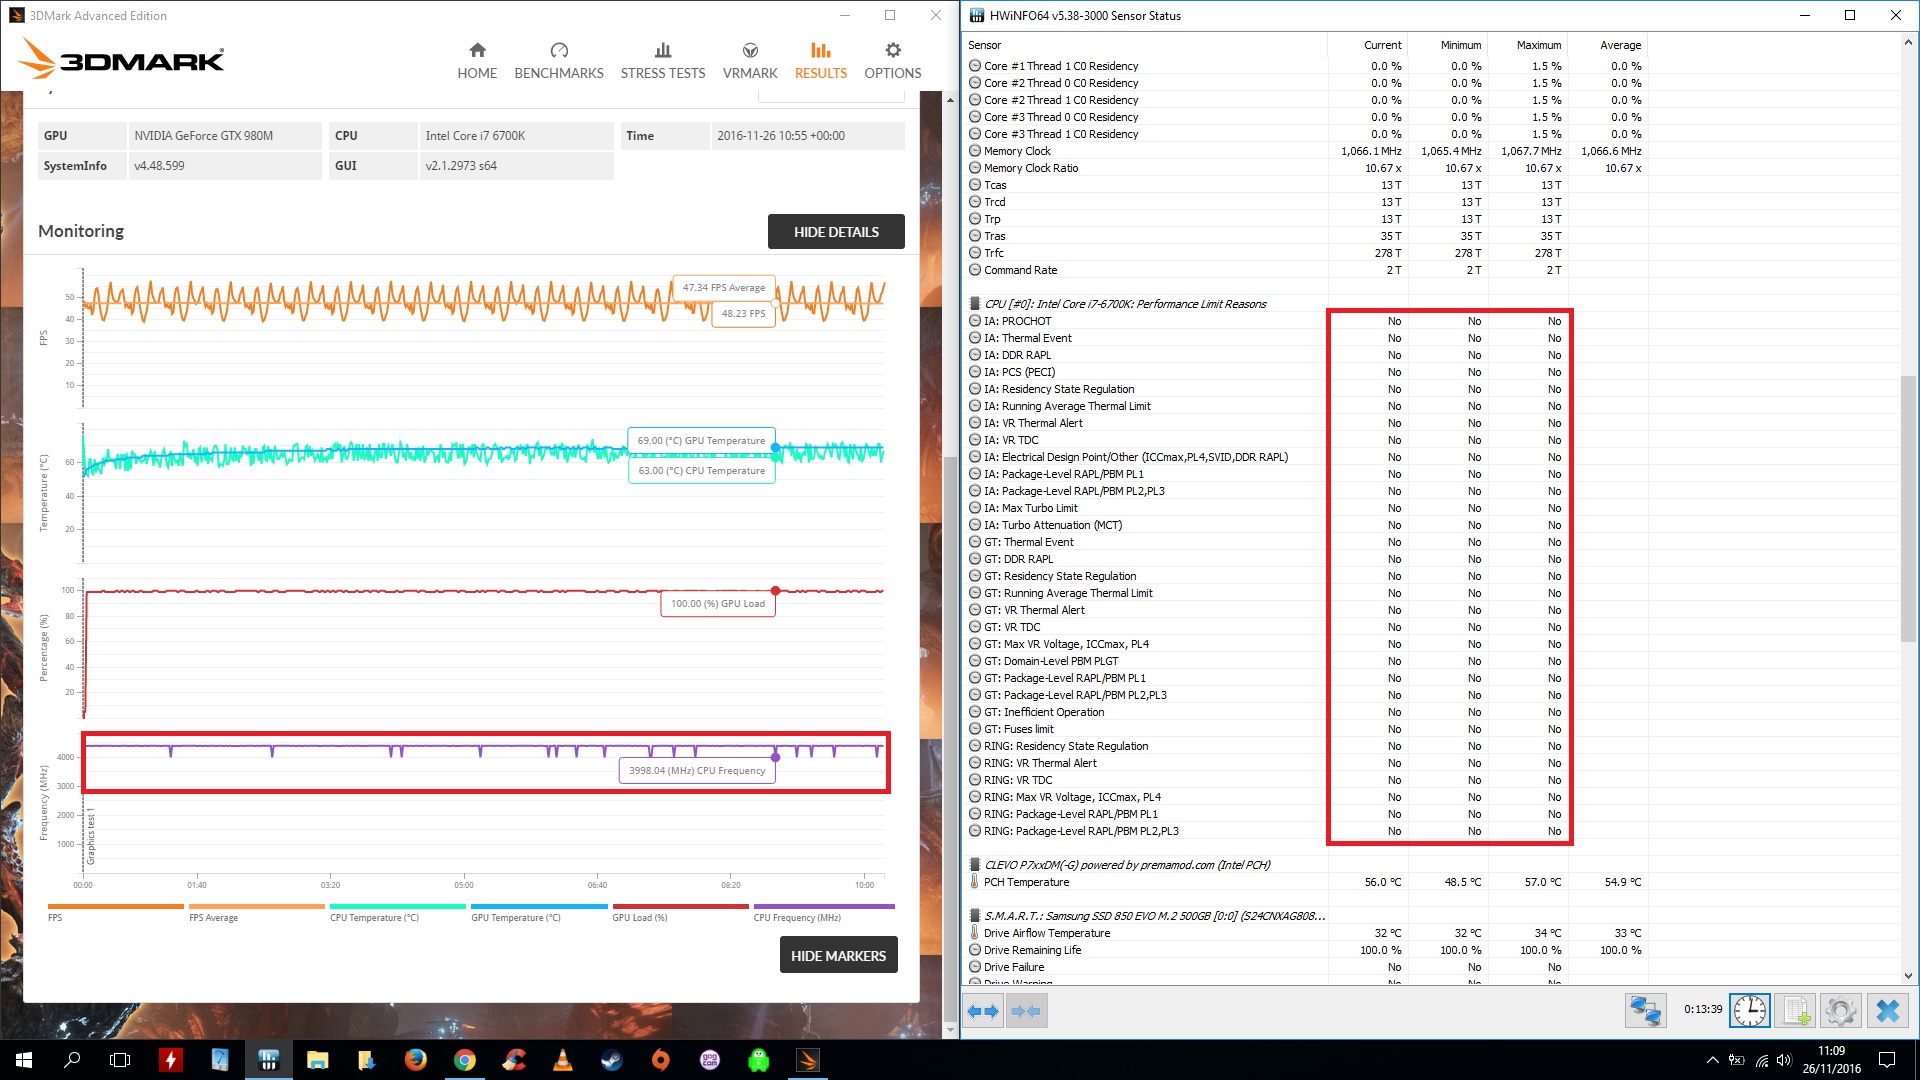Open the Windows Start menu
The width and height of the screenshot is (1920, 1080).
(24, 1060)
